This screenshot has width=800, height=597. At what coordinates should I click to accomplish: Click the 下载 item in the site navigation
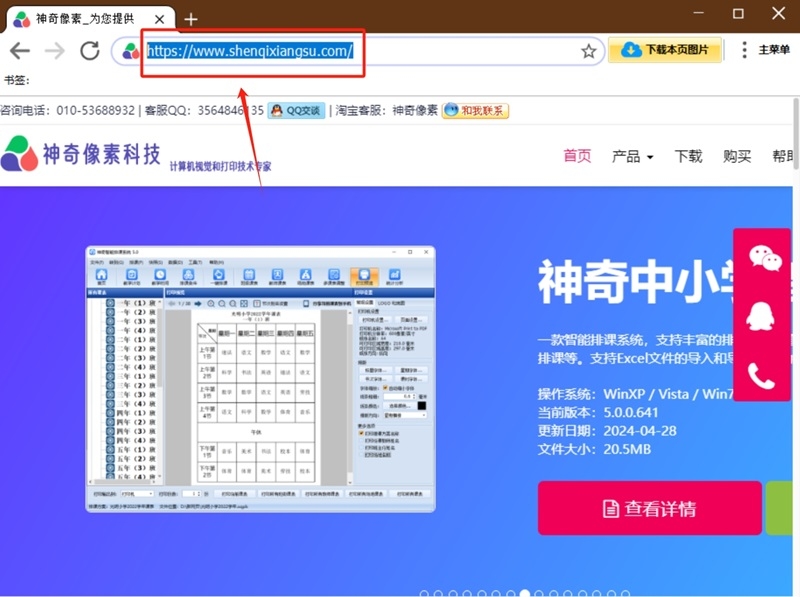click(x=688, y=157)
